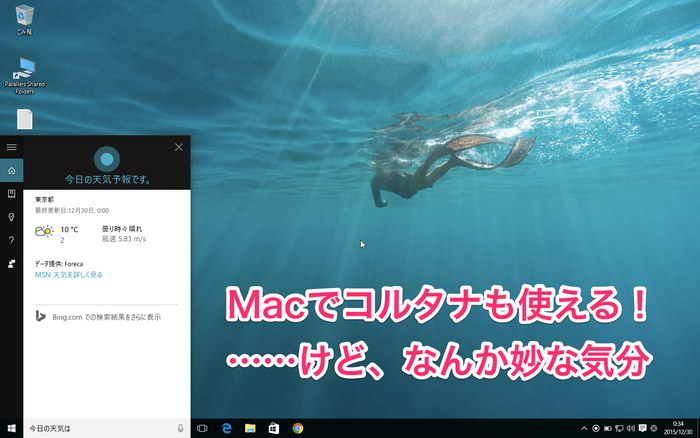
Task: Click the 10 °C temperature reading
Action: (x=69, y=229)
